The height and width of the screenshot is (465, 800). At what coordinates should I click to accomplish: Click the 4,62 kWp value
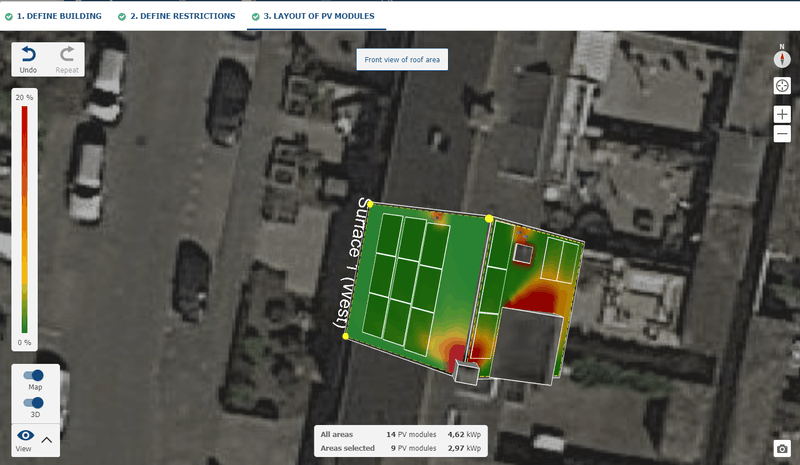pyautogui.click(x=464, y=434)
